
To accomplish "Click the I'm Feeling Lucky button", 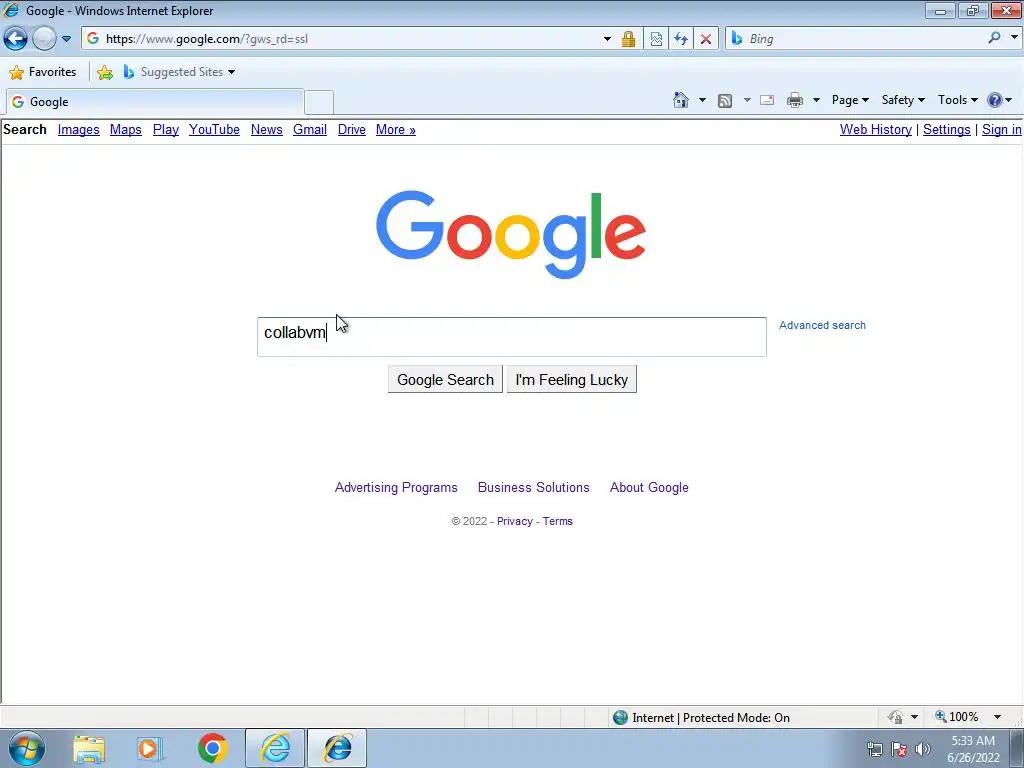I will (x=571, y=379).
